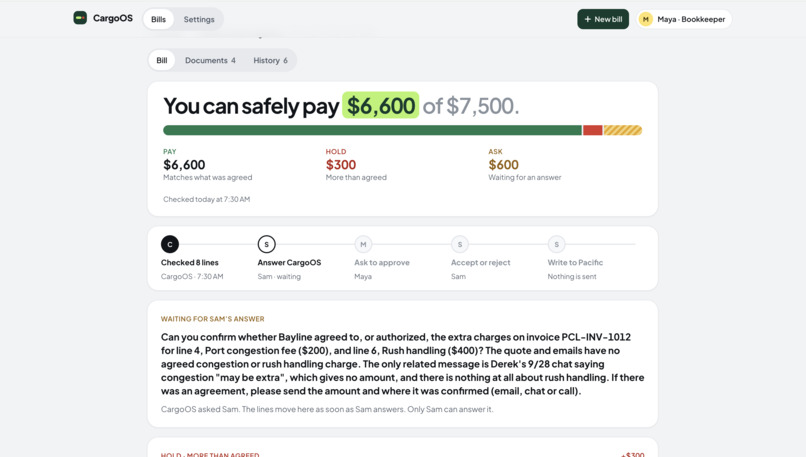Screen dimensions: 806x457
Task: Click the outlined S circle for Answer CargoOS
Action: coord(266,244)
